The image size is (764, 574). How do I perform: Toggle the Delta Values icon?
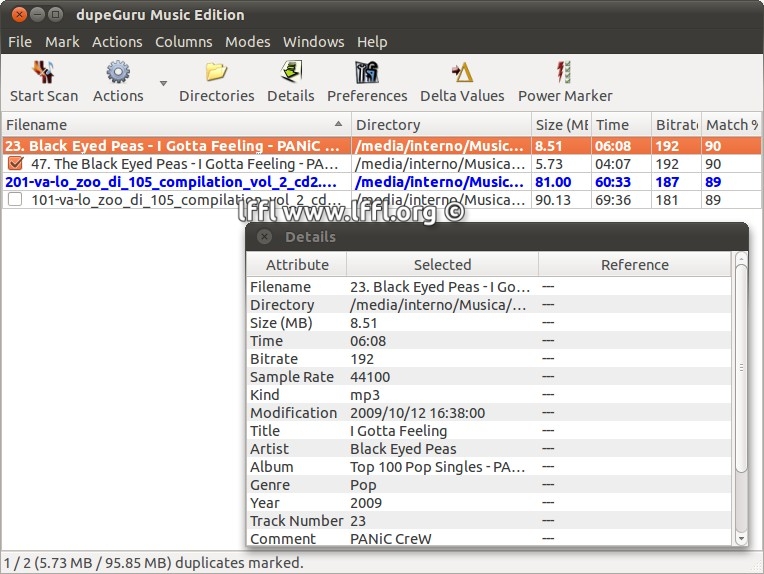click(462, 73)
